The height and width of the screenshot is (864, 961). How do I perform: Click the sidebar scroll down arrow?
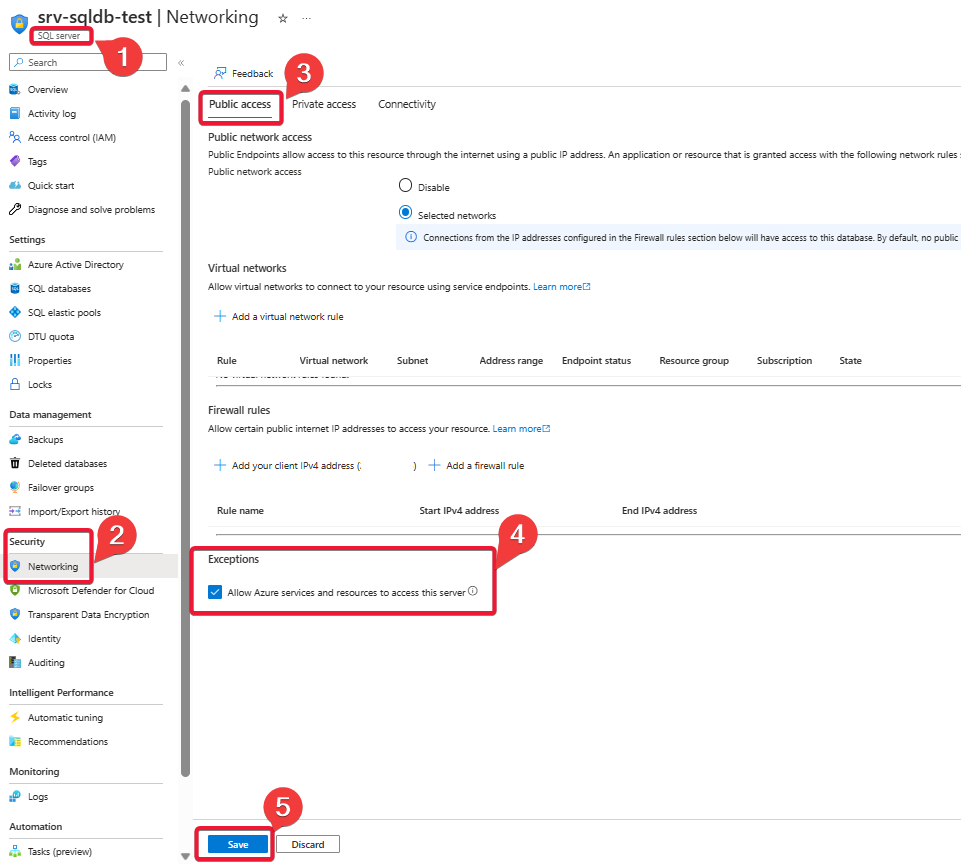(185, 856)
